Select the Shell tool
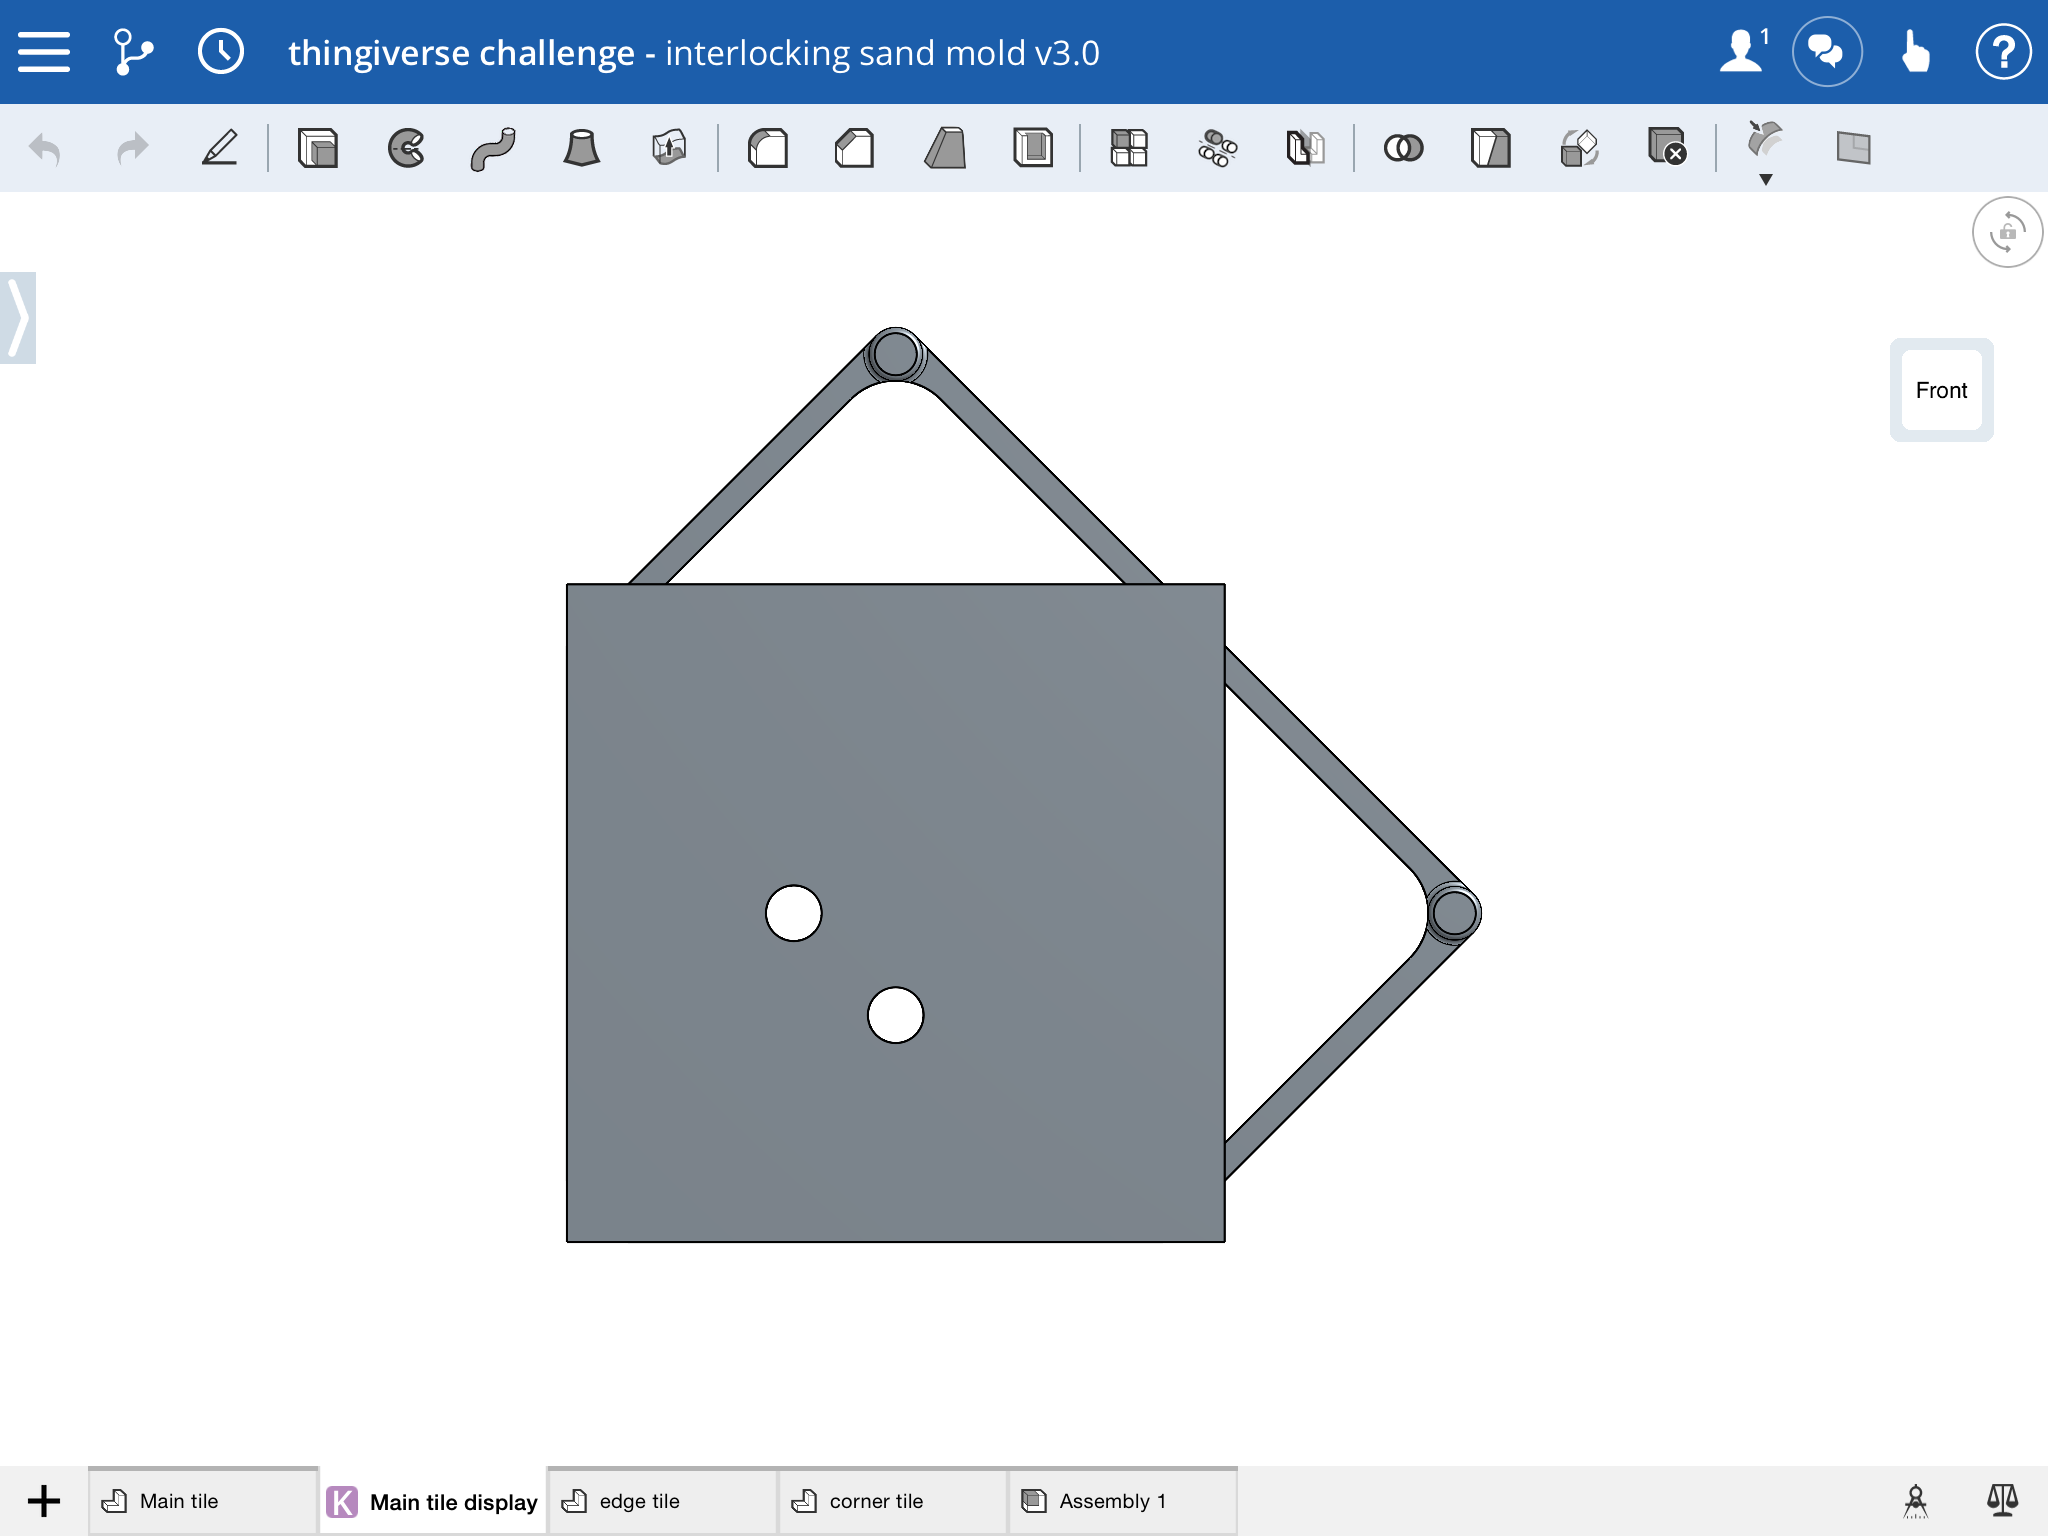The width and height of the screenshot is (2048, 1536). [x=1033, y=148]
